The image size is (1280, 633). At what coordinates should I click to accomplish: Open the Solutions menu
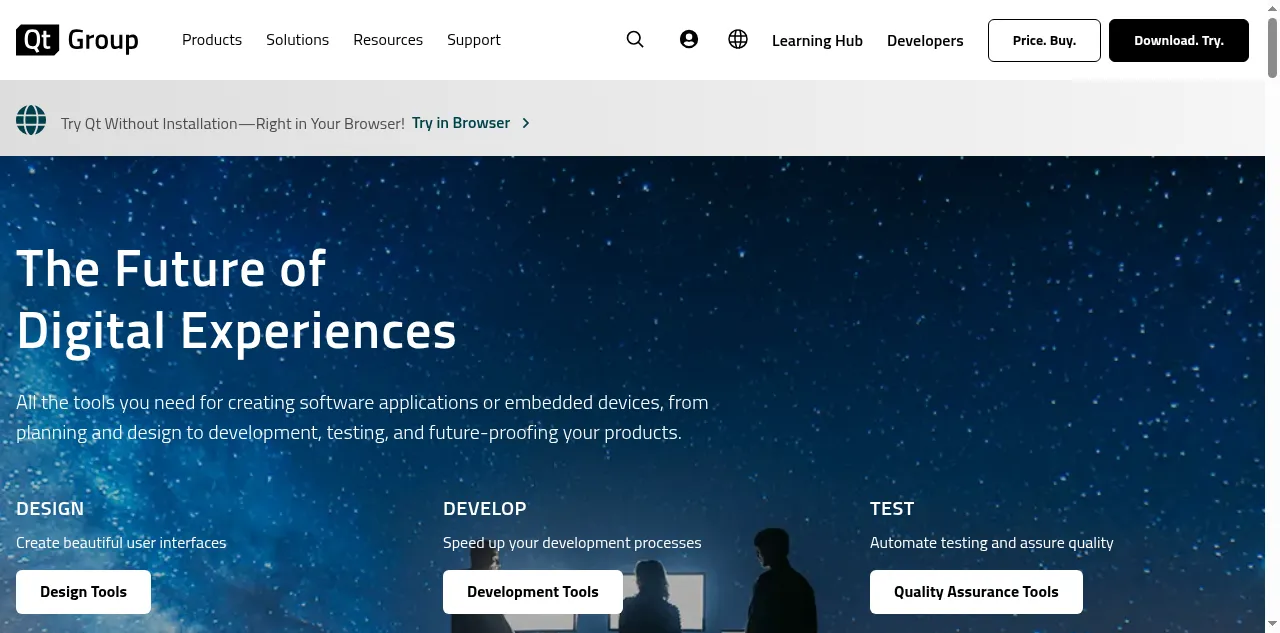pos(297,40)
